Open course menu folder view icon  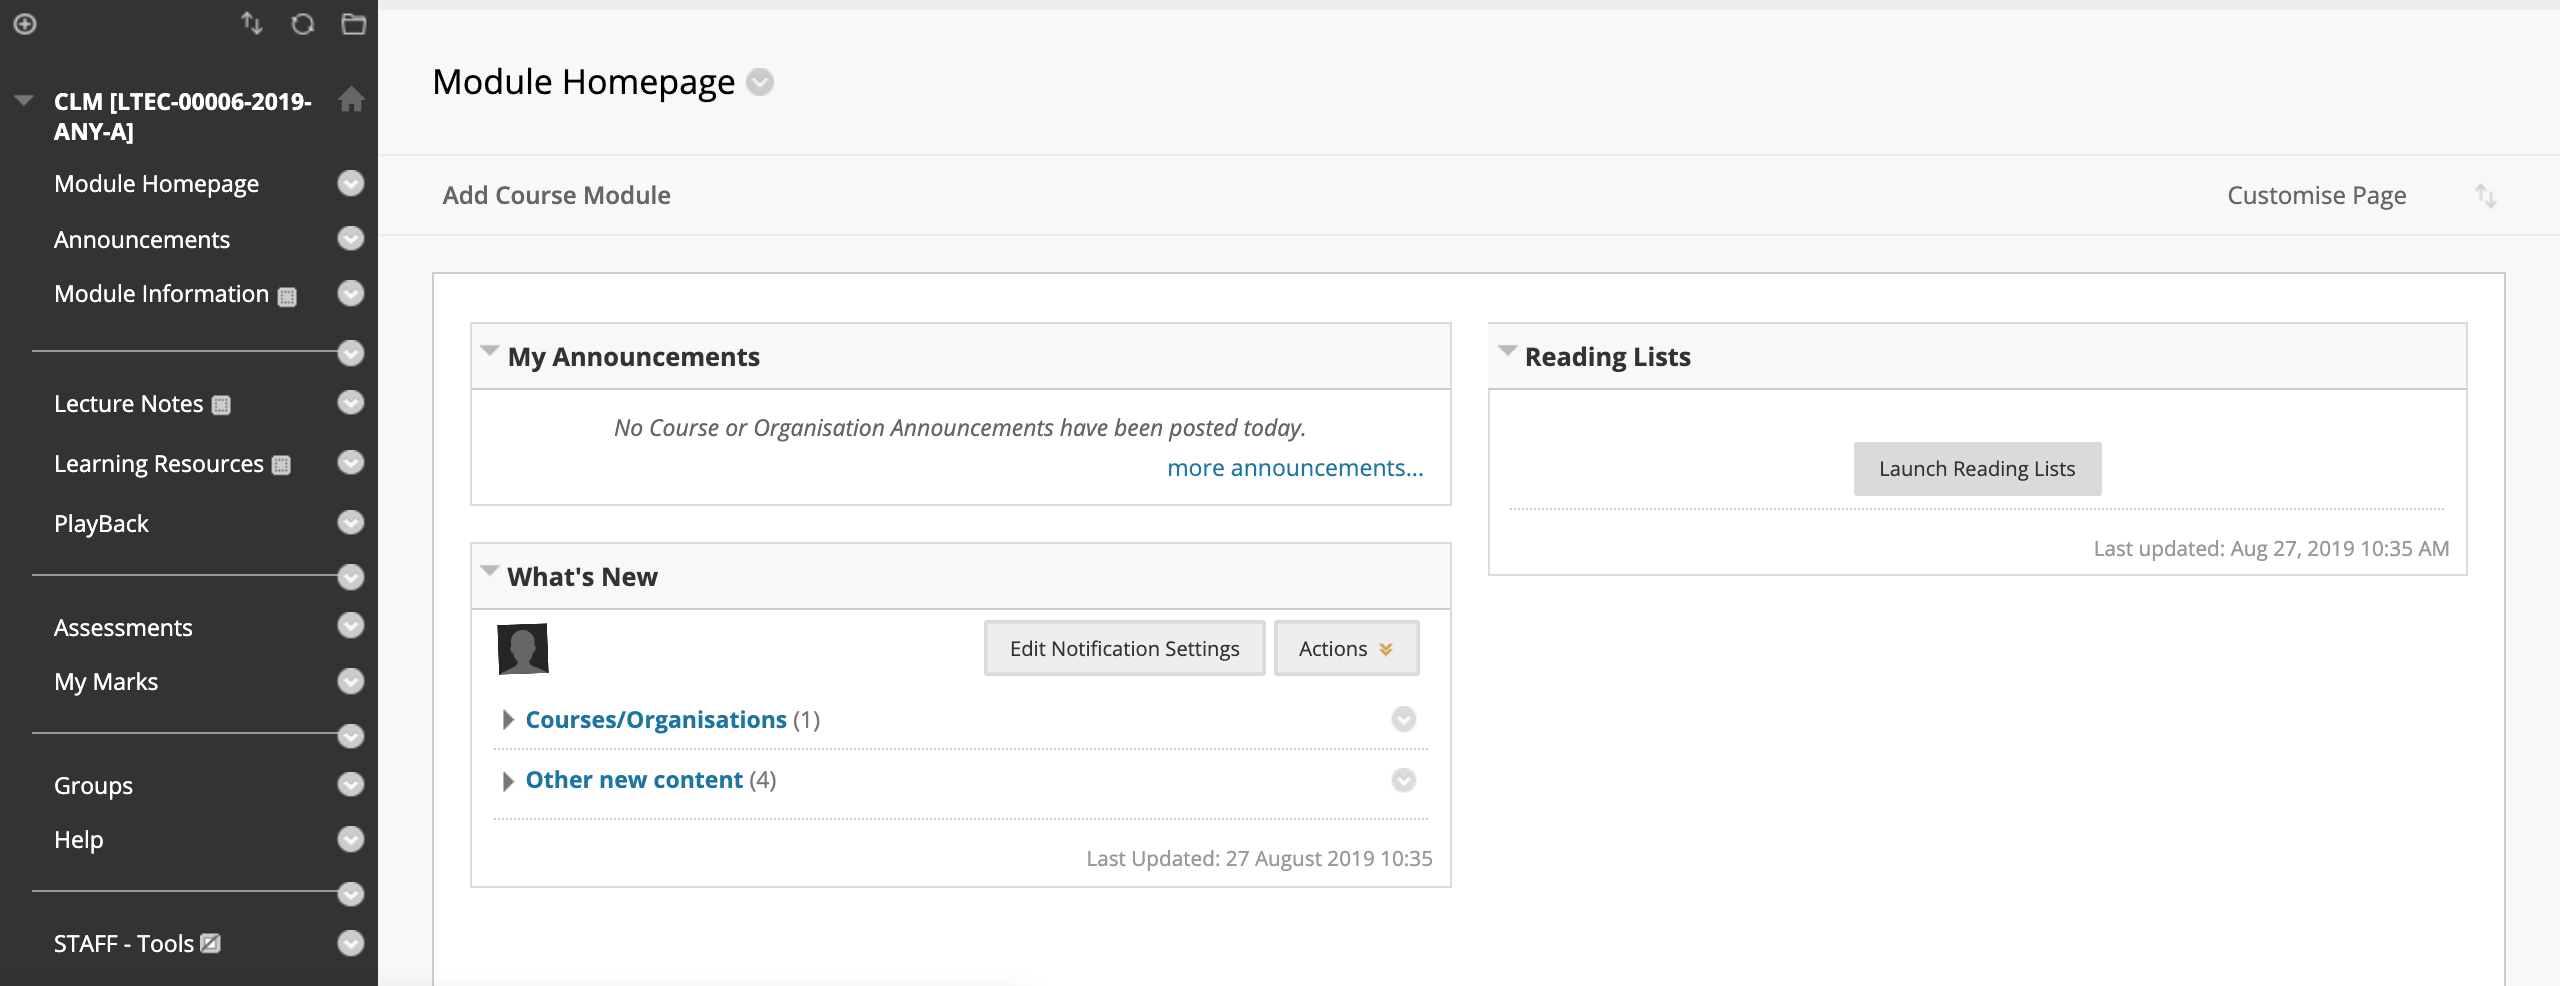point(353,24)
